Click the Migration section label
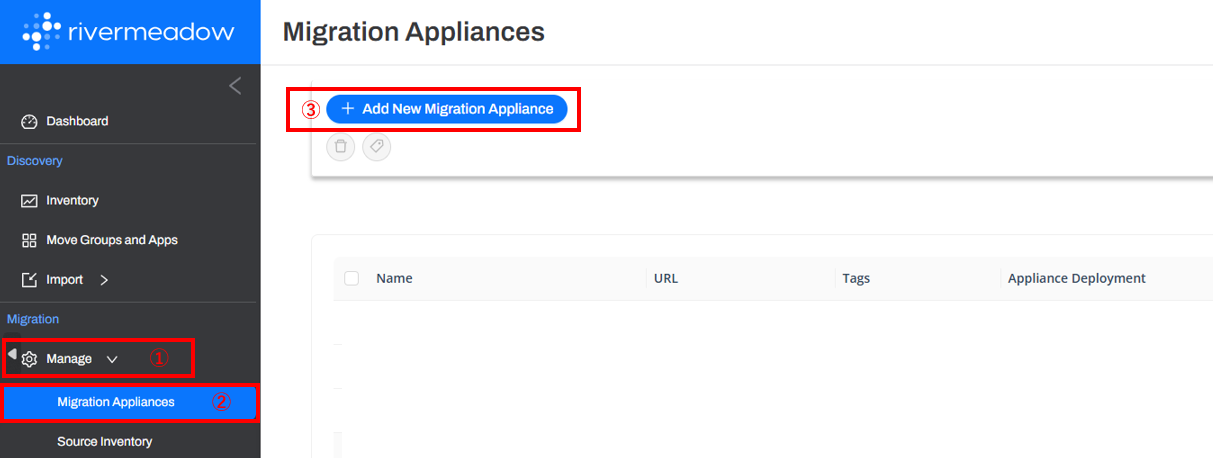Screen dimensions: 1213x458 (x=33, y=319)
